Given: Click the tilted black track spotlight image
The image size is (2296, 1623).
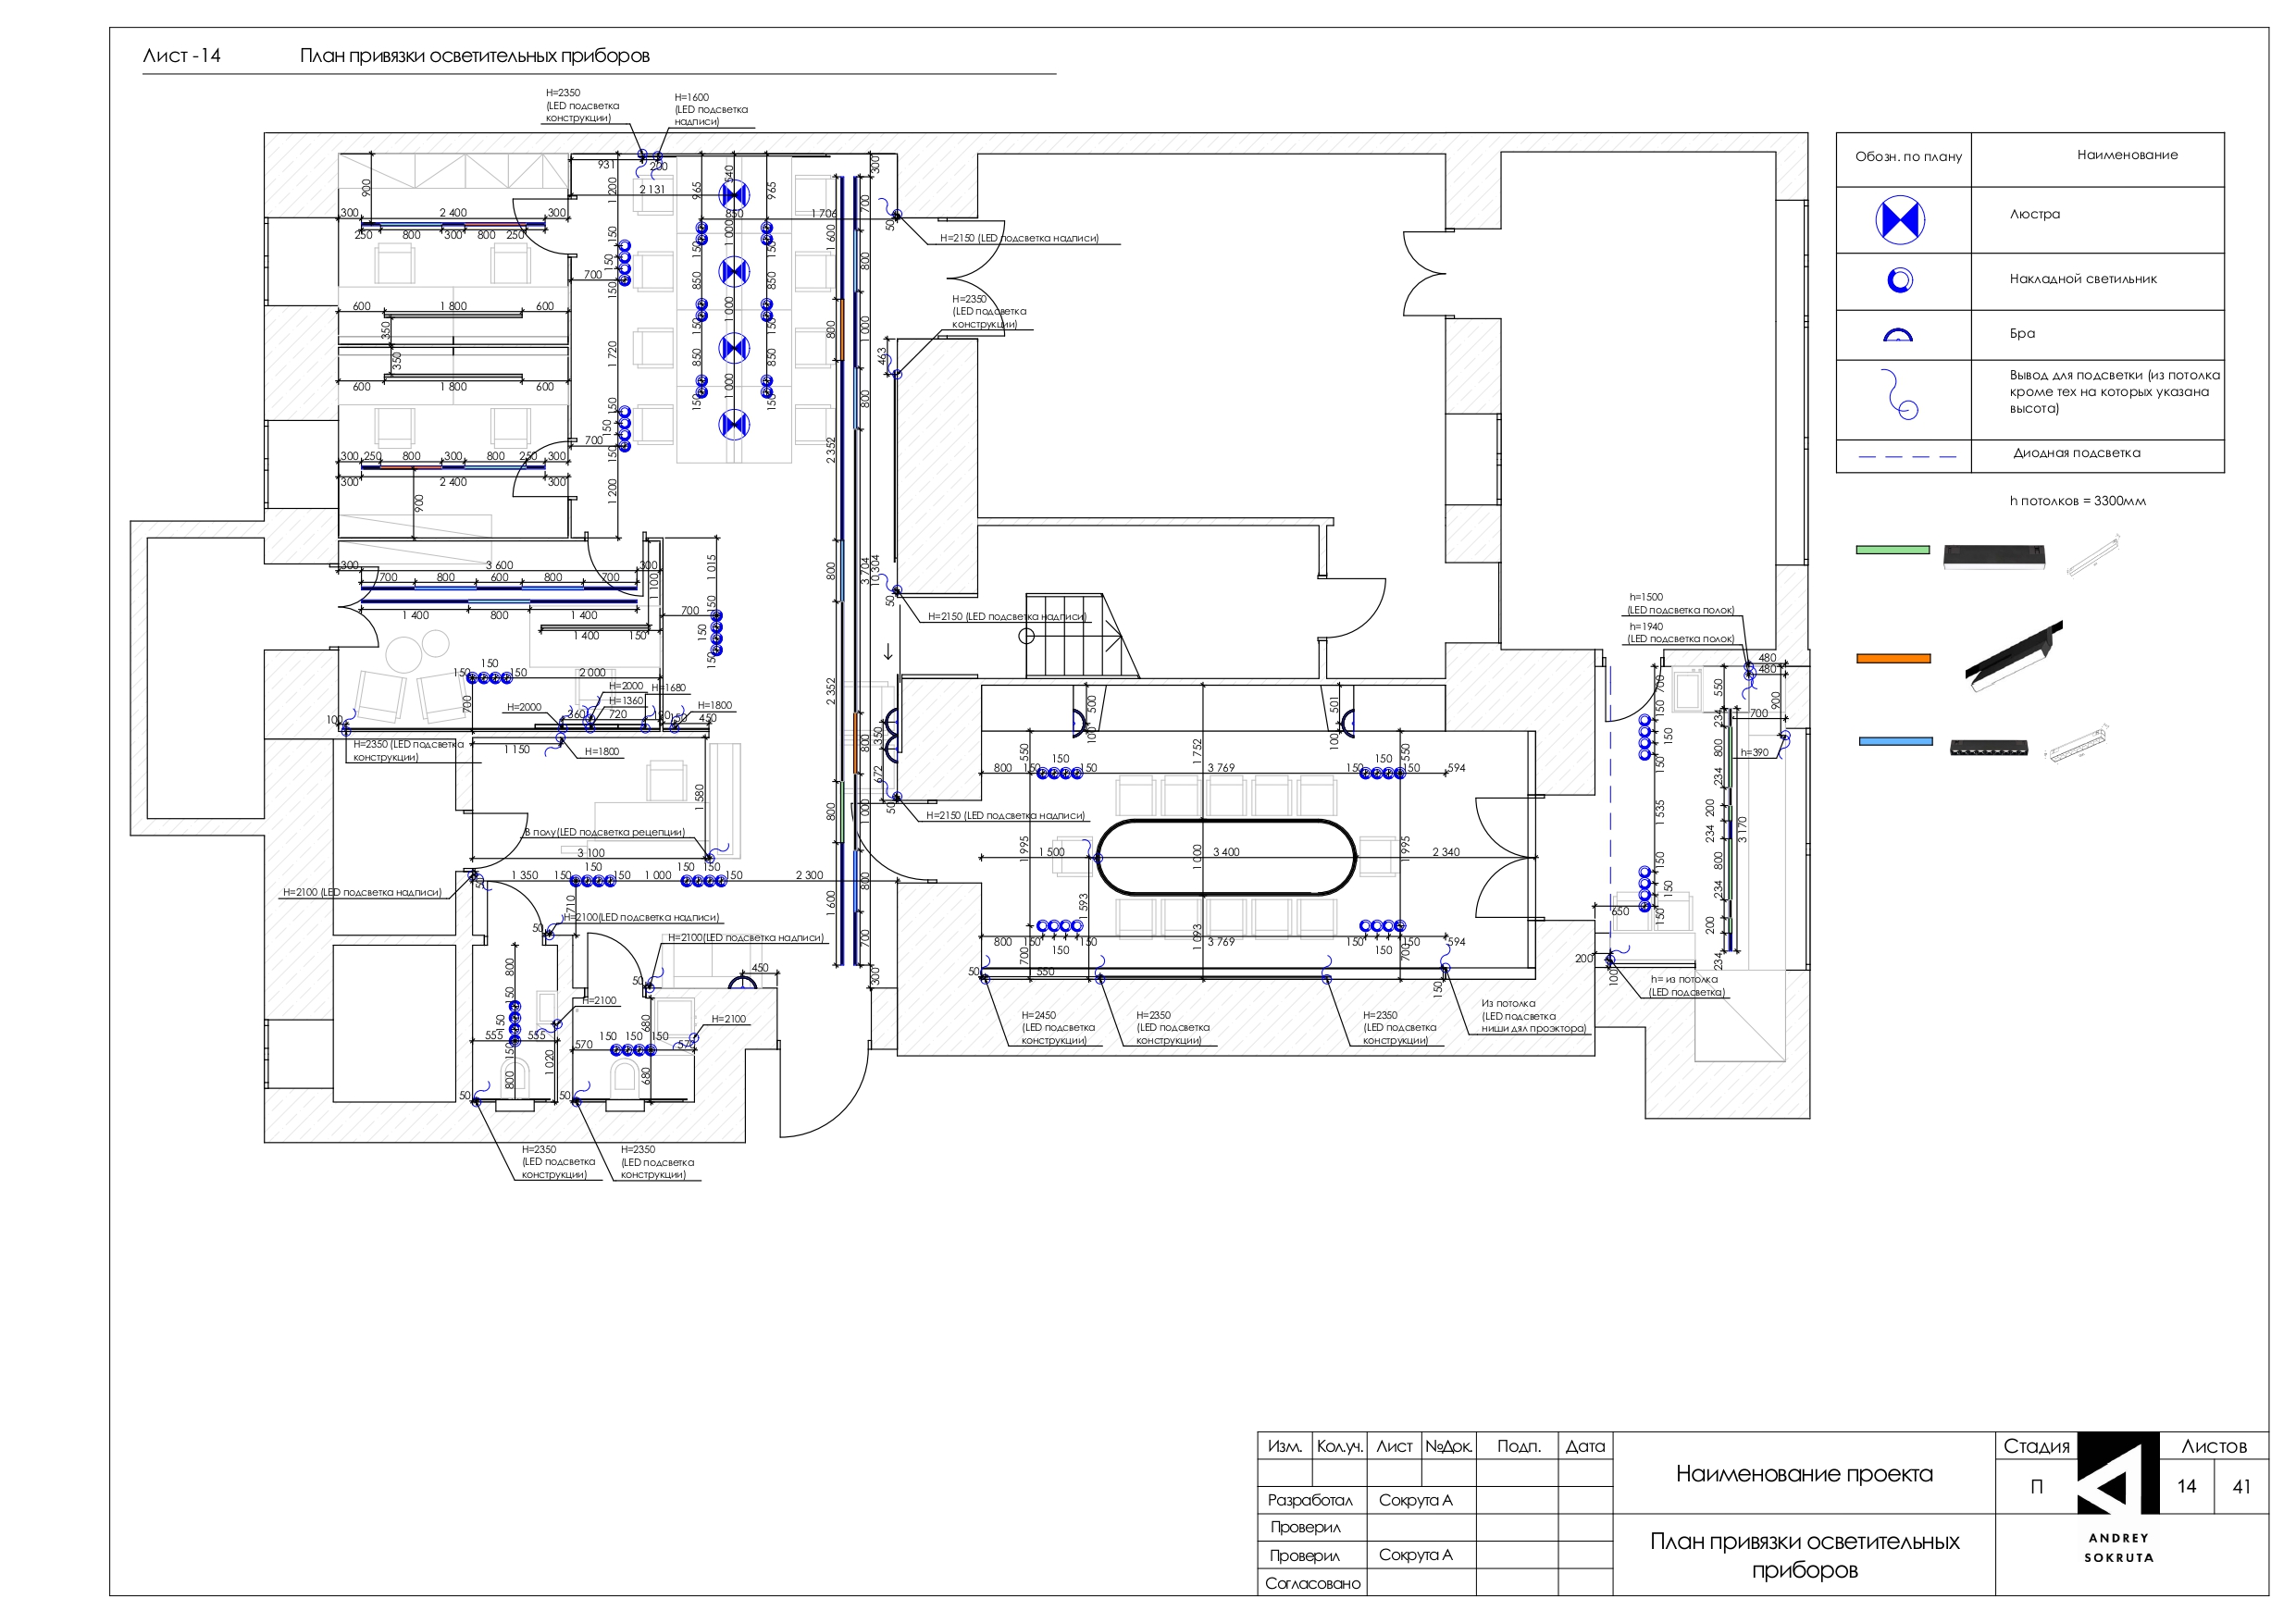Looking at the screenshot, I should (x=2012, y=656).
